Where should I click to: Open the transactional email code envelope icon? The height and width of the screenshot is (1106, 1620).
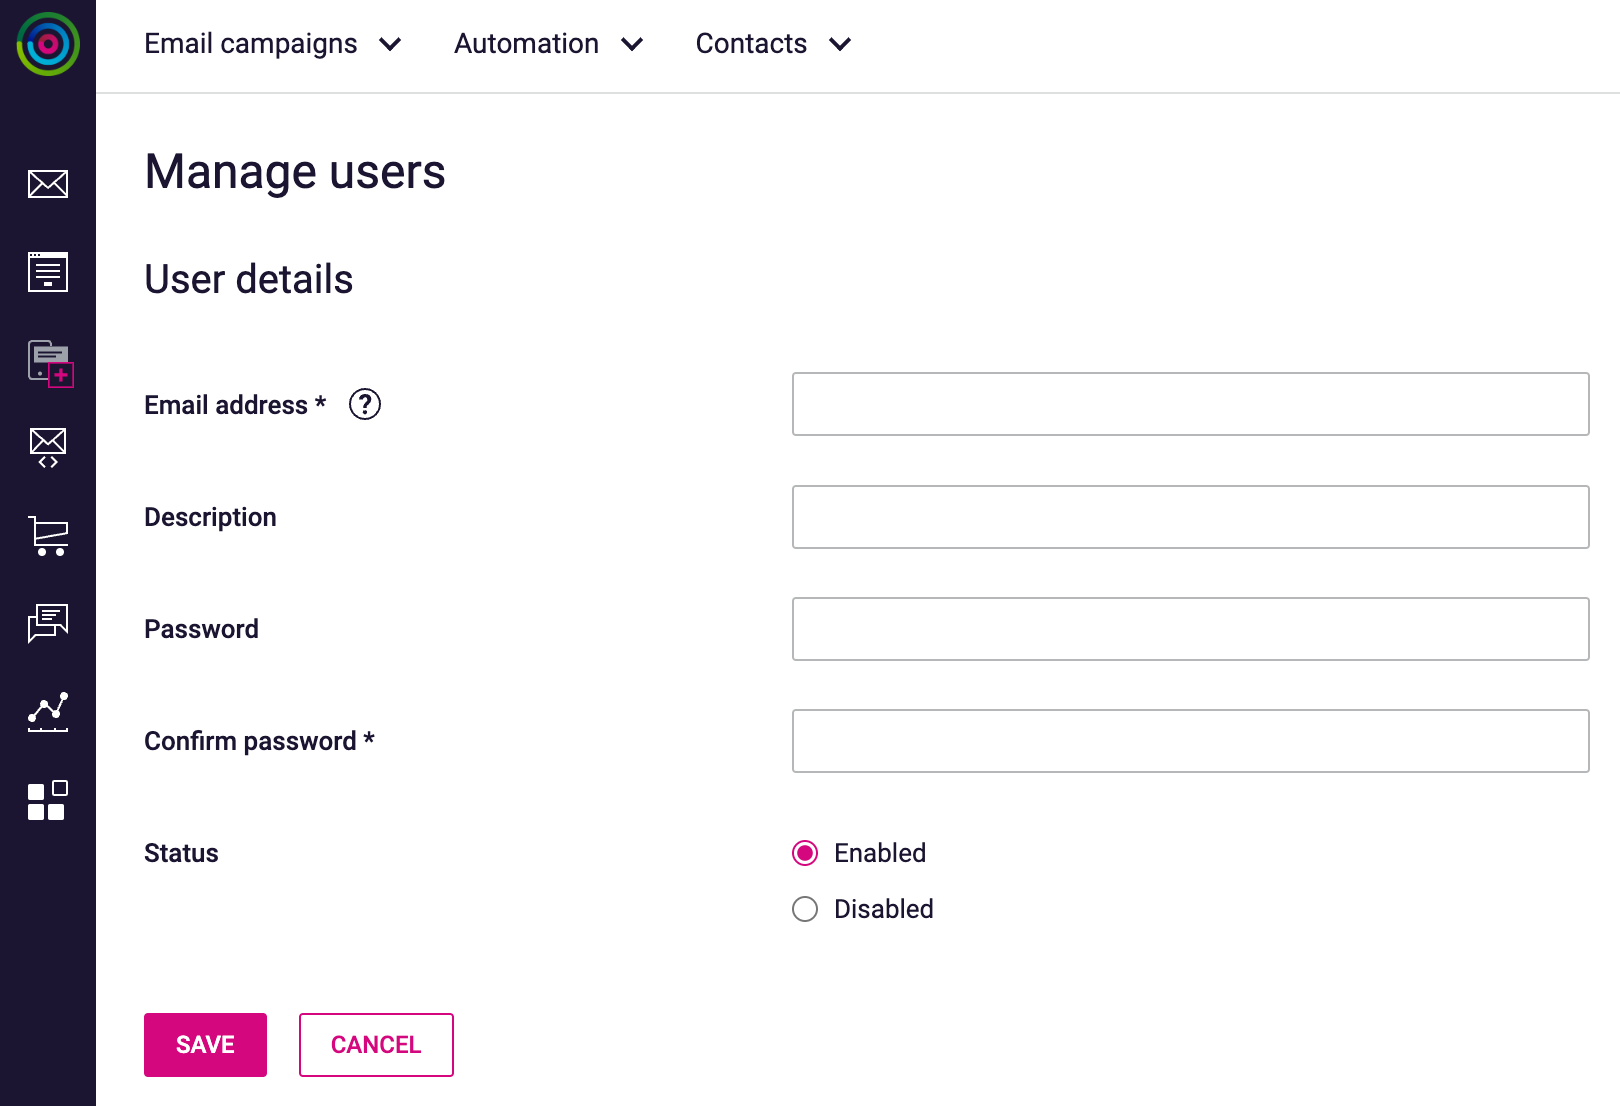pos(48,447)
